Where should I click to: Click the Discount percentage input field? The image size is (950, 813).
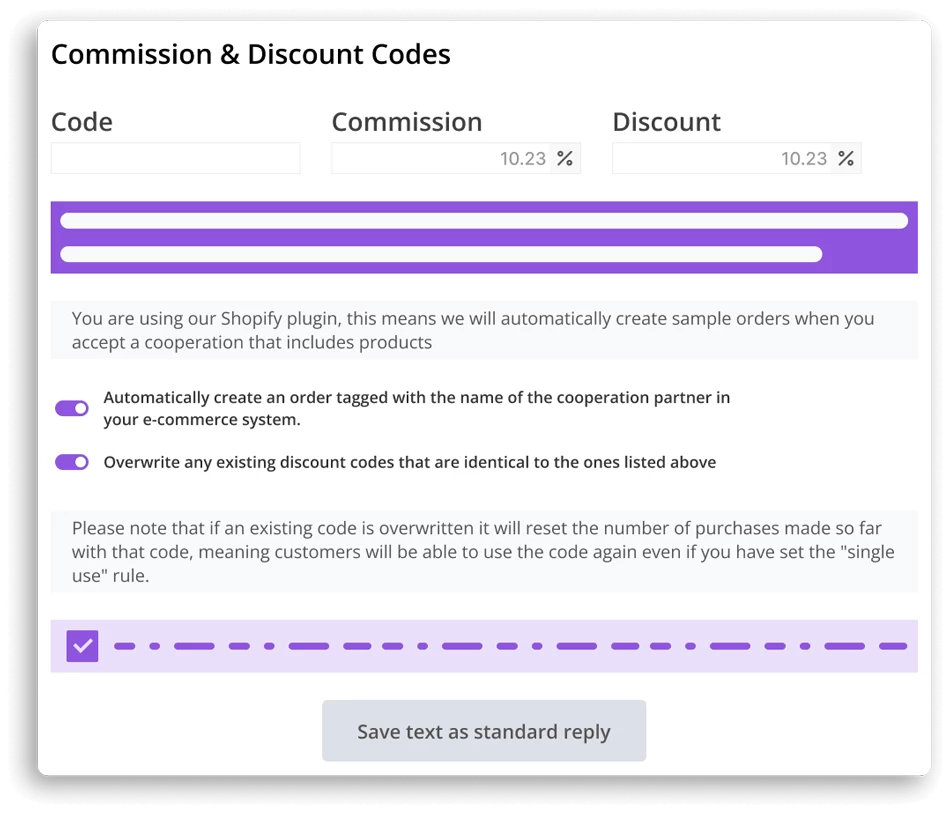722,158
